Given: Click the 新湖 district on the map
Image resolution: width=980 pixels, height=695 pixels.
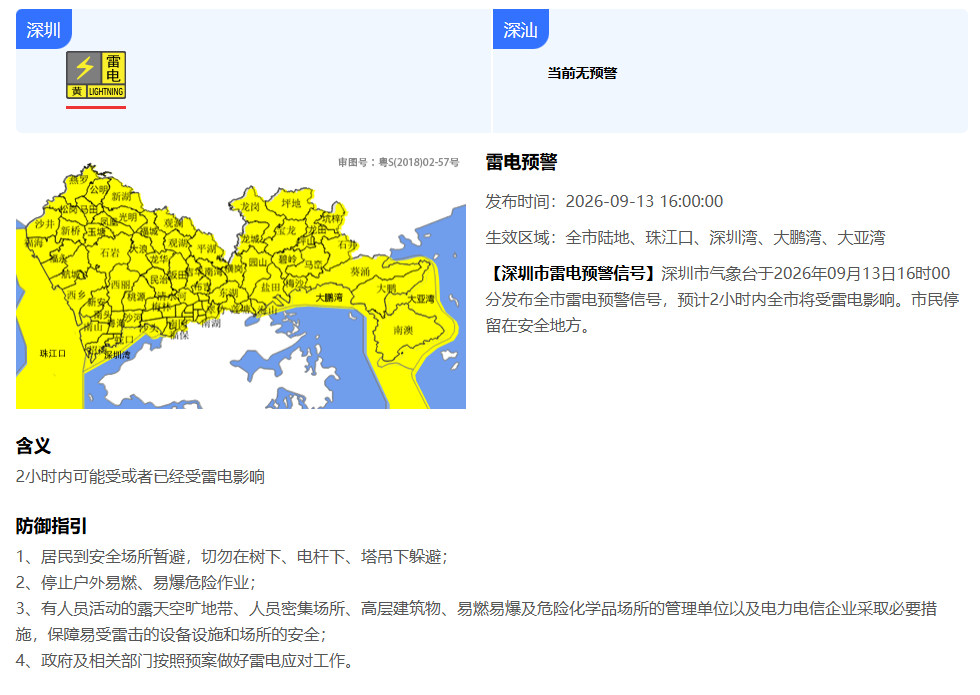Looking at the screenshot, I should pyautogui.click(x=121, y=197).
